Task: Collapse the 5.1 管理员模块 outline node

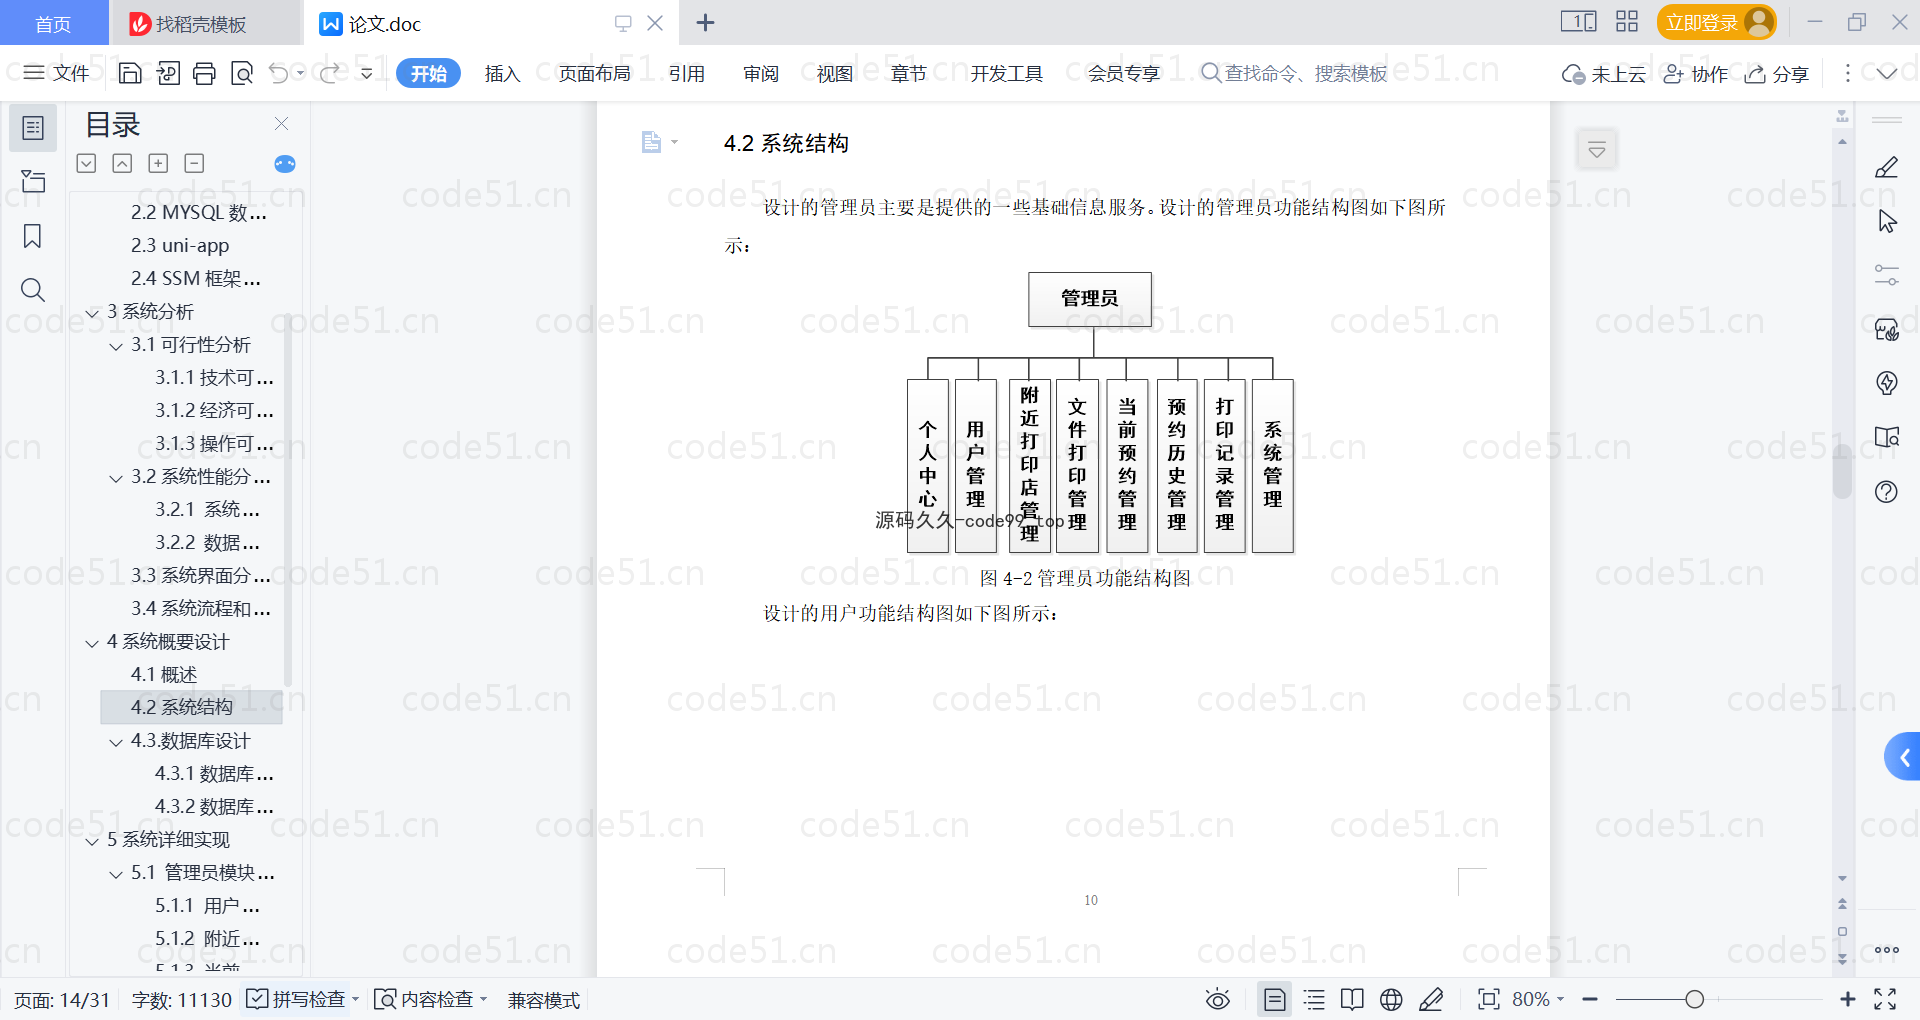Action: coord(116,873)
